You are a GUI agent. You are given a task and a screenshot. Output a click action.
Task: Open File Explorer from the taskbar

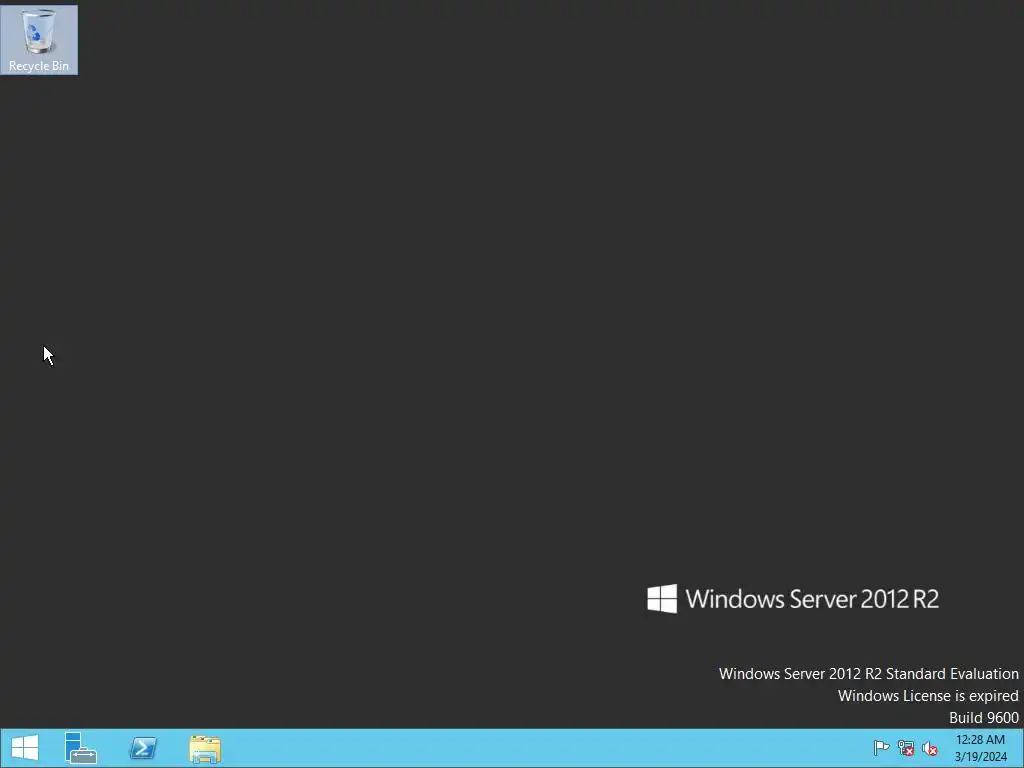click(x=205, y=748)
